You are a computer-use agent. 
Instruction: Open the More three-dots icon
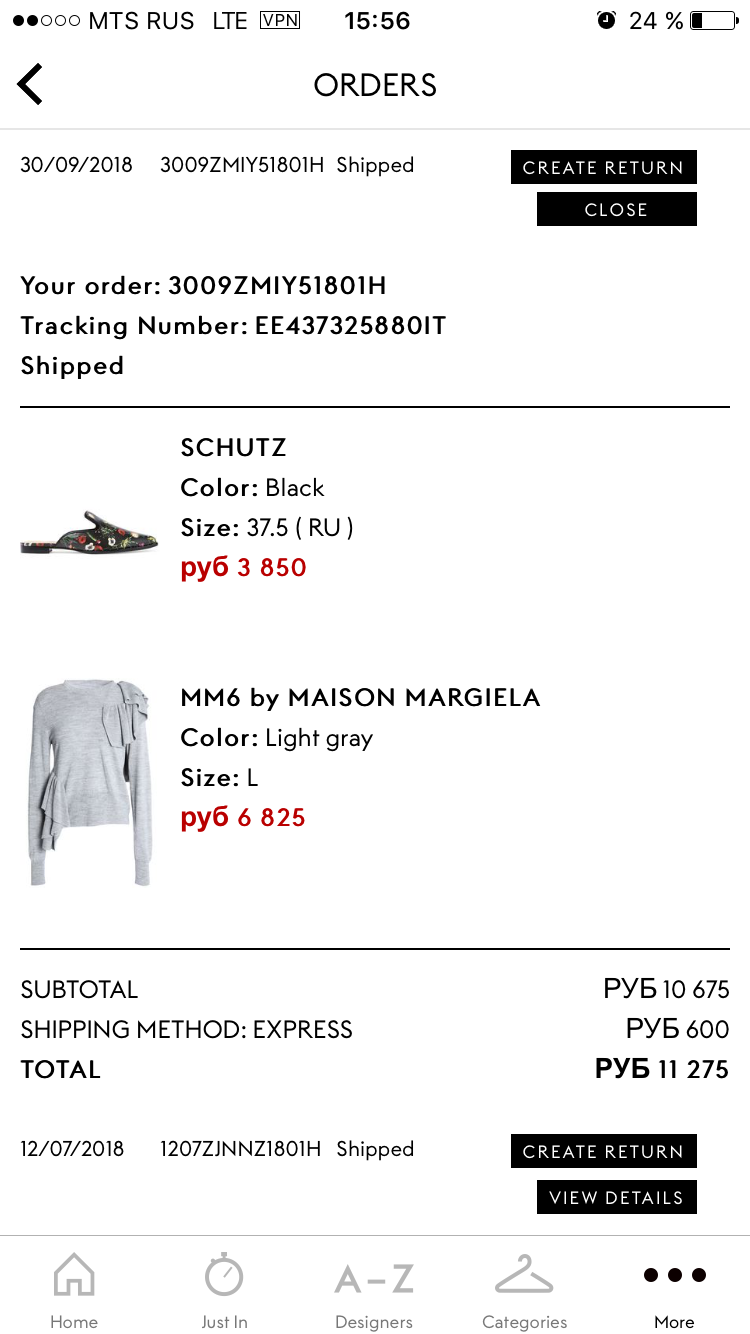click(x=674, y=1275)
